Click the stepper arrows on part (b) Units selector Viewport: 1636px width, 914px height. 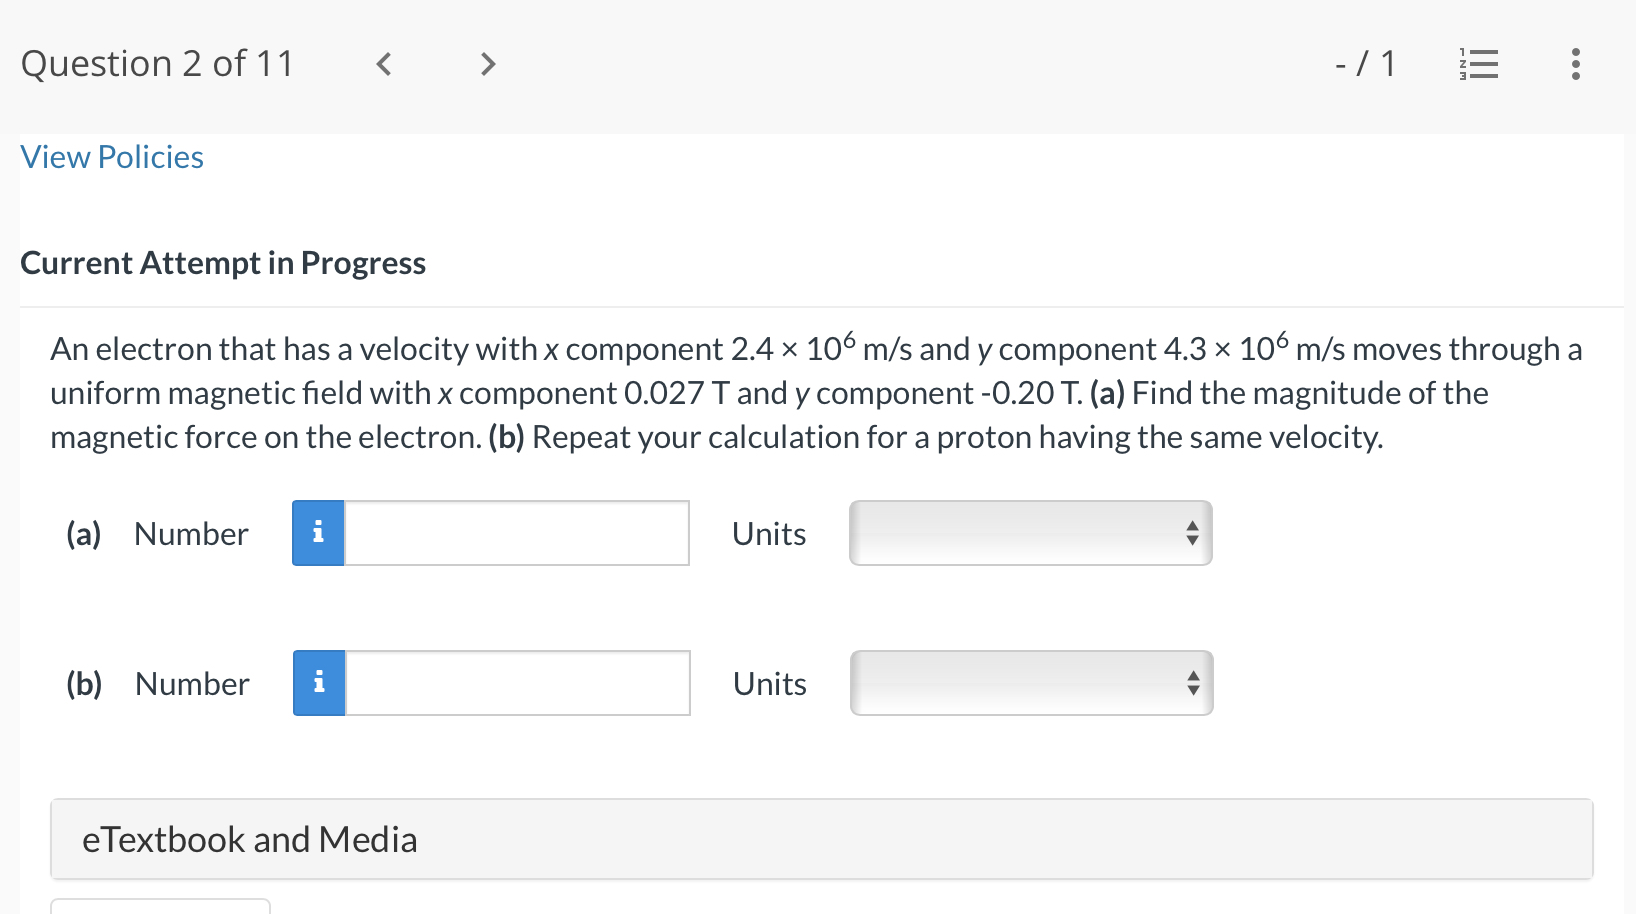point(1192,683)
